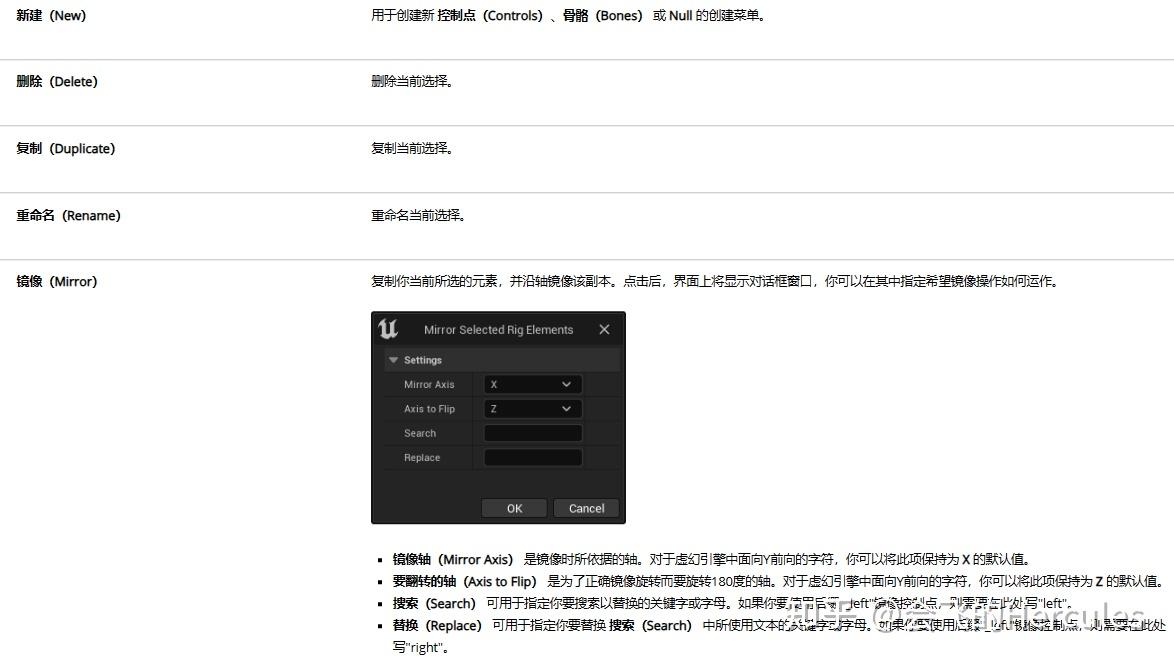Click the Replace input field

click(x=532, y=457)
